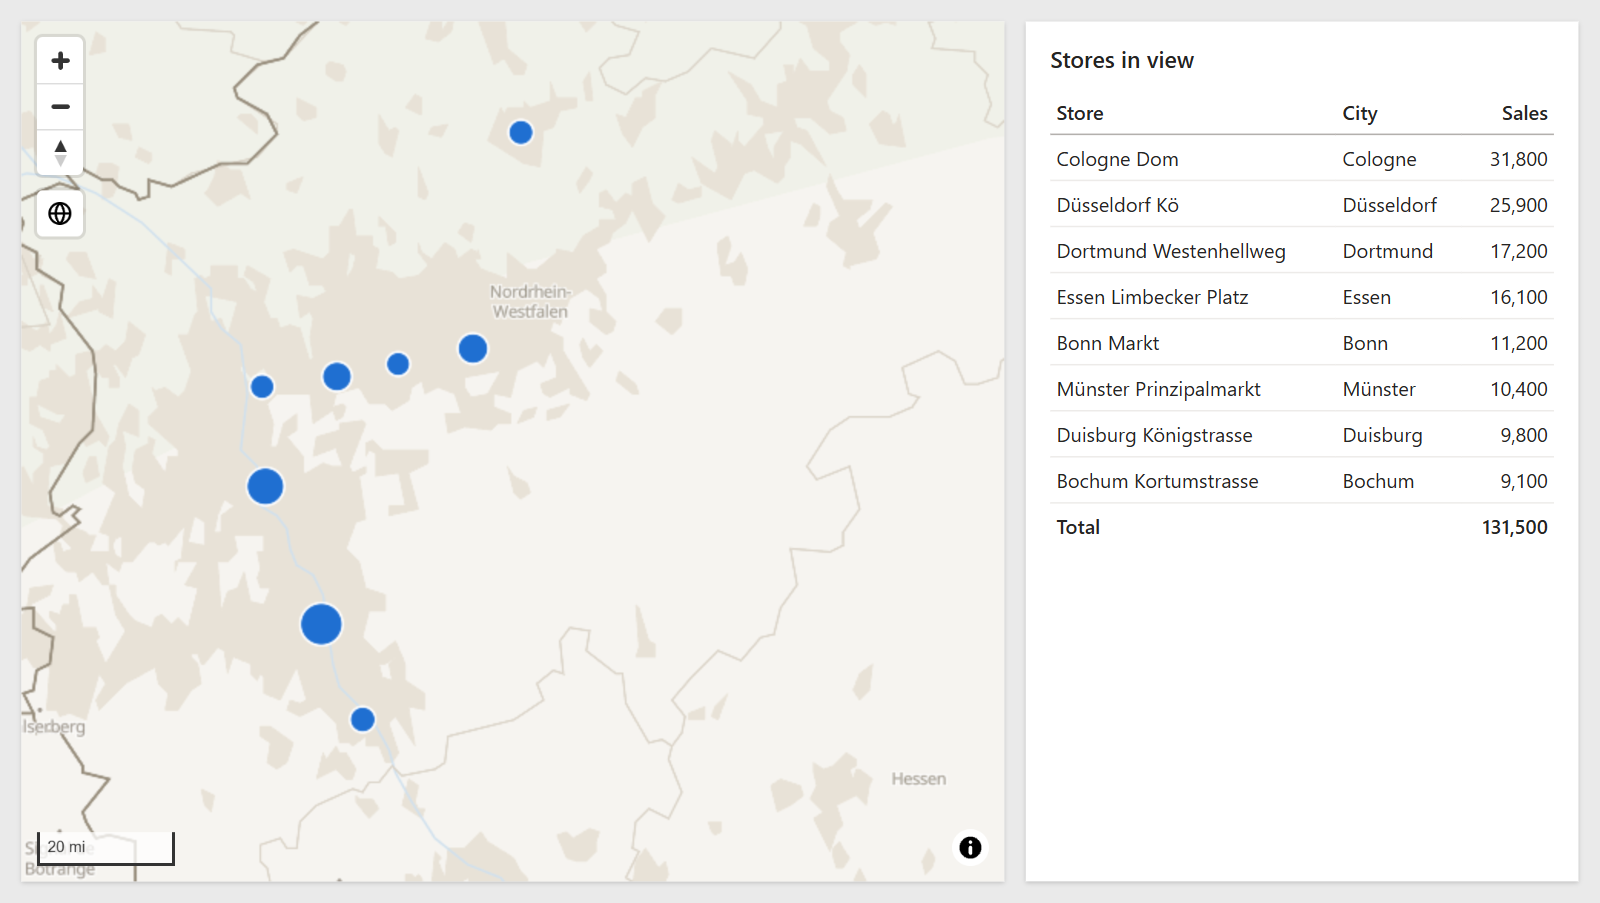Click the southernmost marker near Bonn
Screen dimensions: 1600x903
tap(363, 719)
